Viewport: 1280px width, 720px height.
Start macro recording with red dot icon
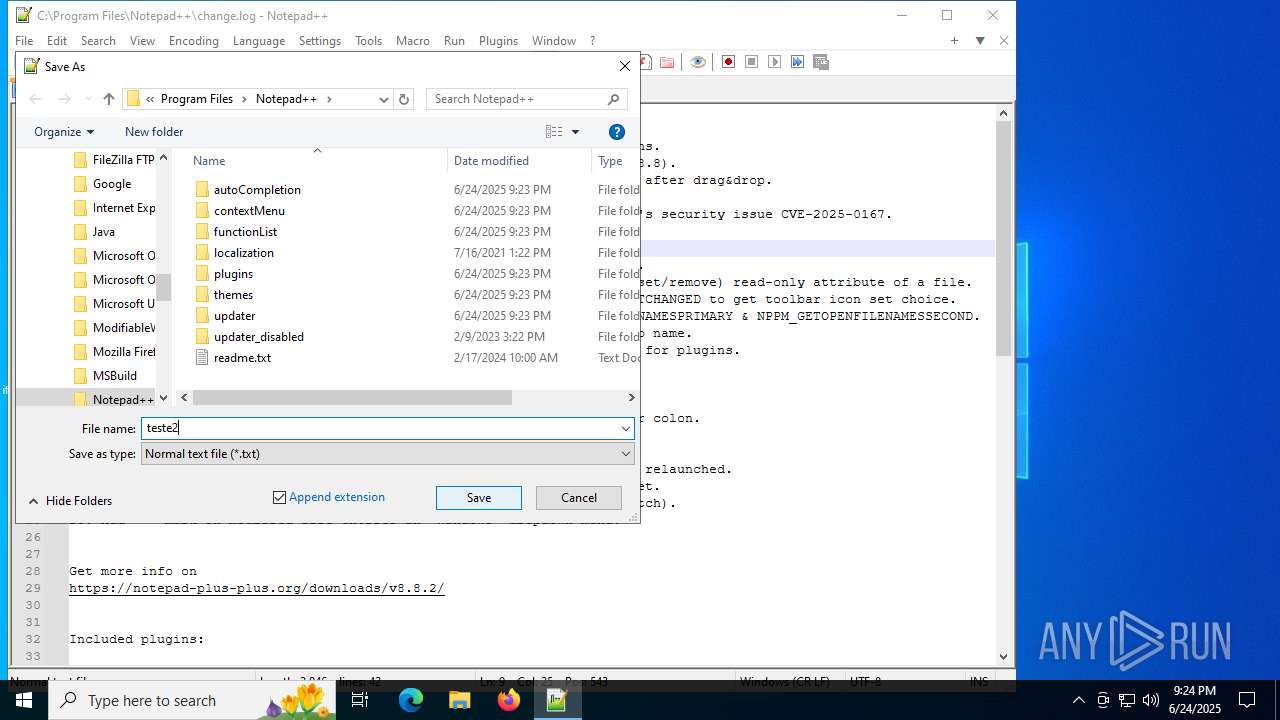(x=729, y=62)
